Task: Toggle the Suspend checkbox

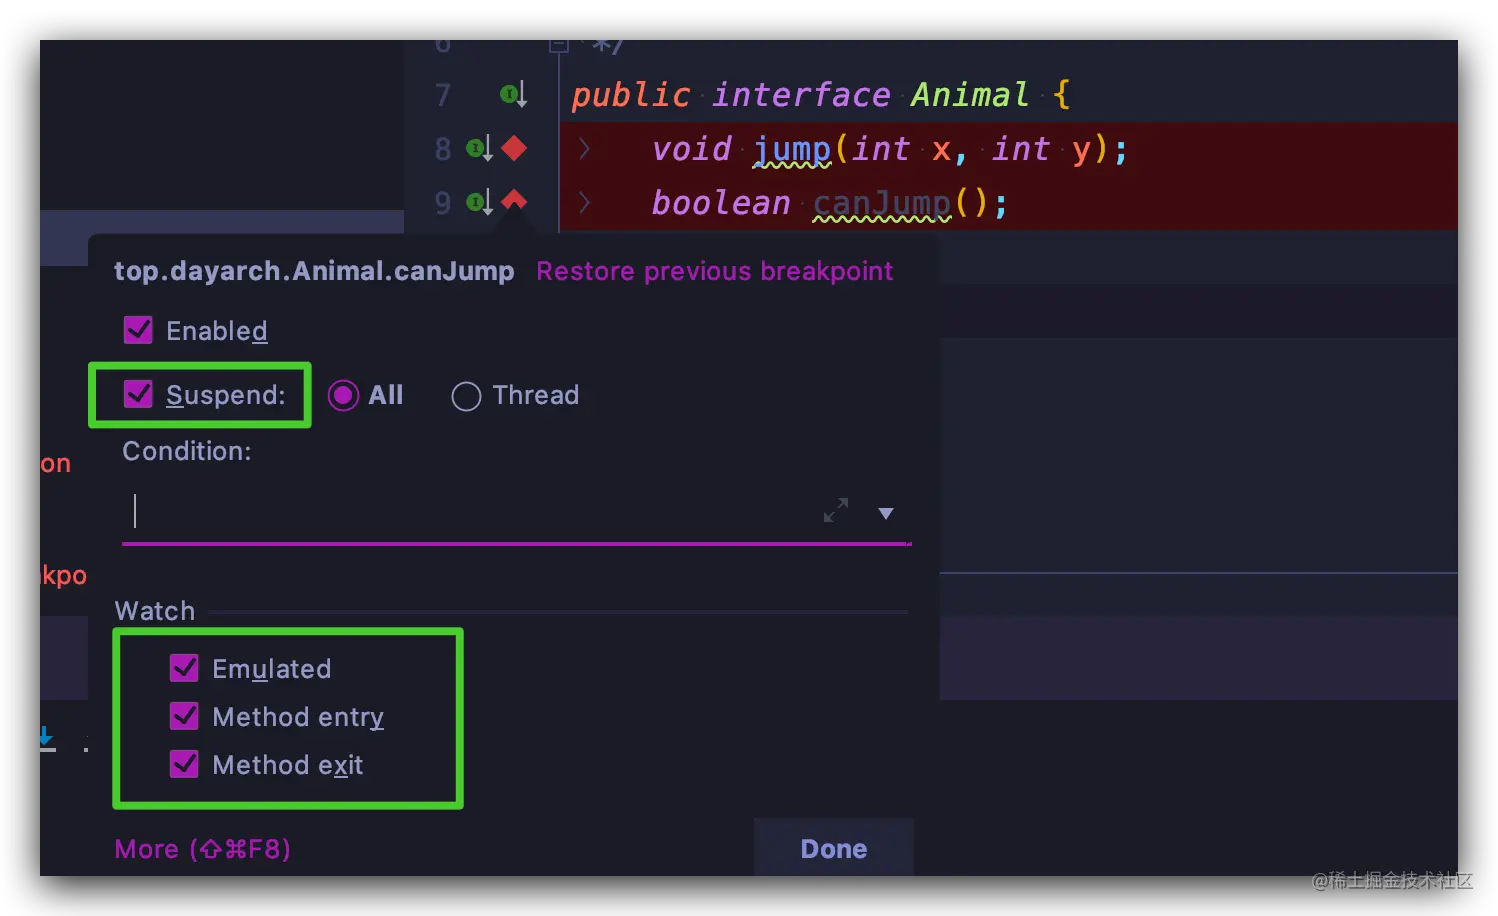Action: pos(138,394)
